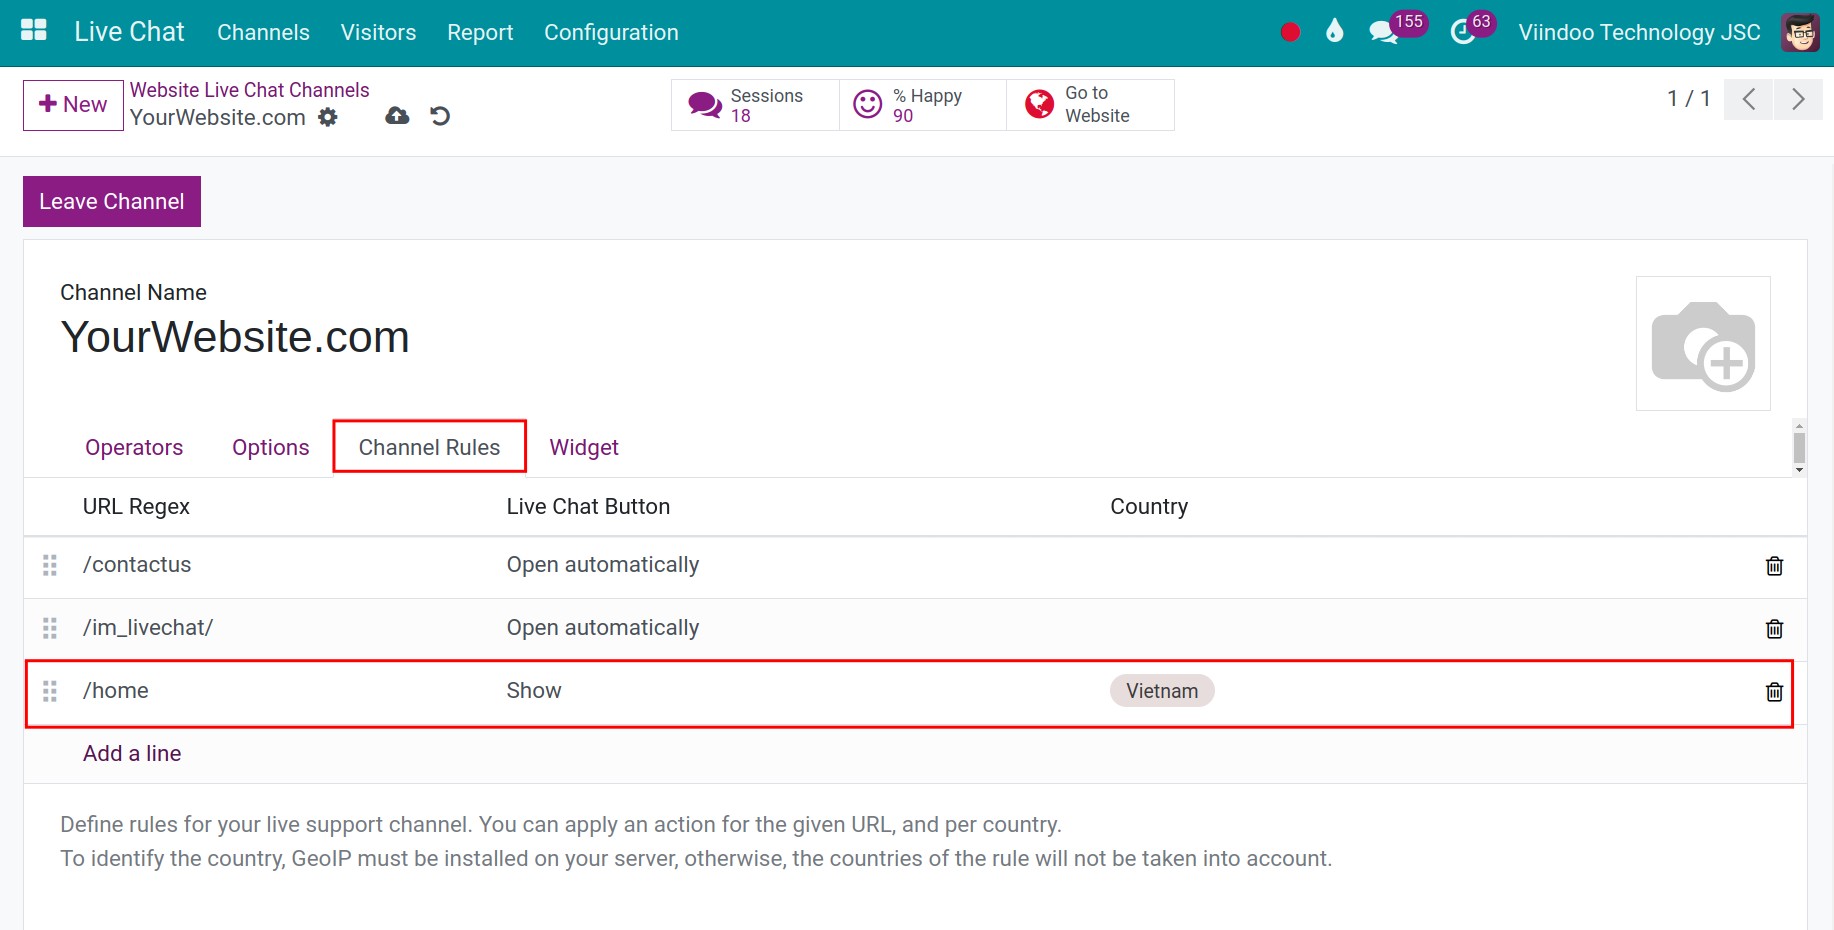The image size is (1834, 930).
Task: Open the apps menu grid icon
Action: [x=33, y=29]
